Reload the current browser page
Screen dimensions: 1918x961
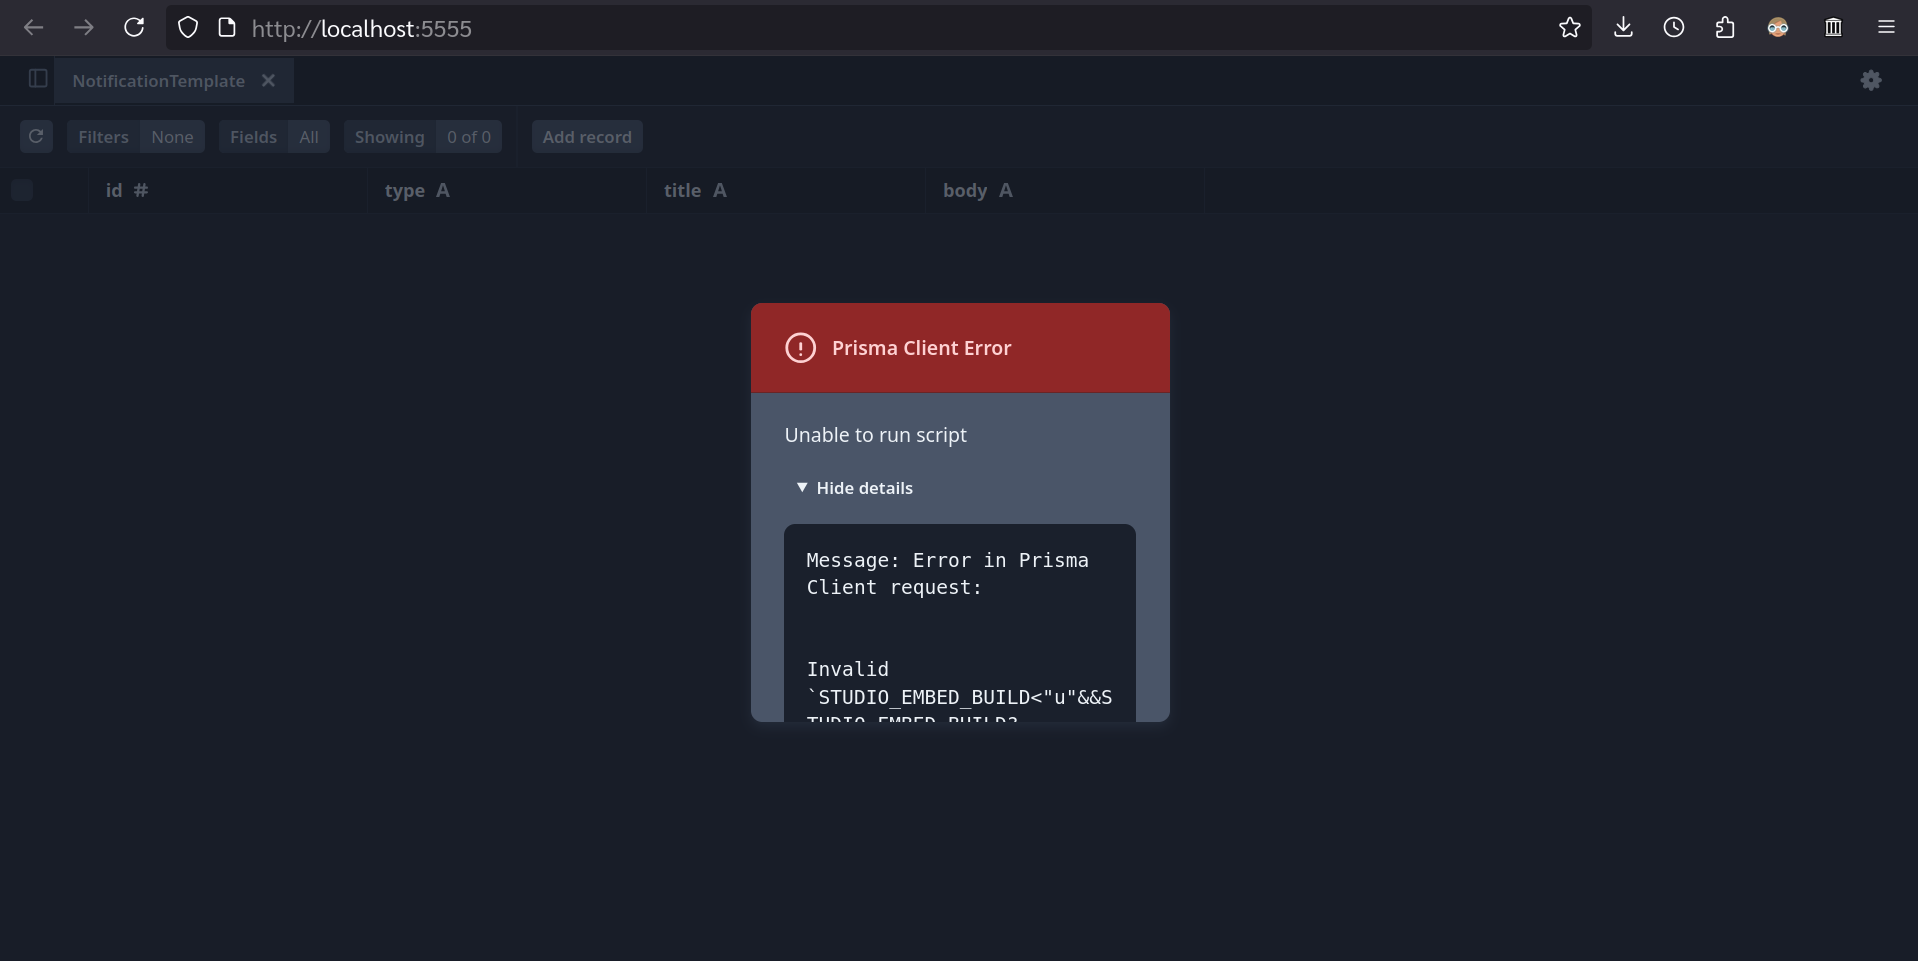coord(134,28)
